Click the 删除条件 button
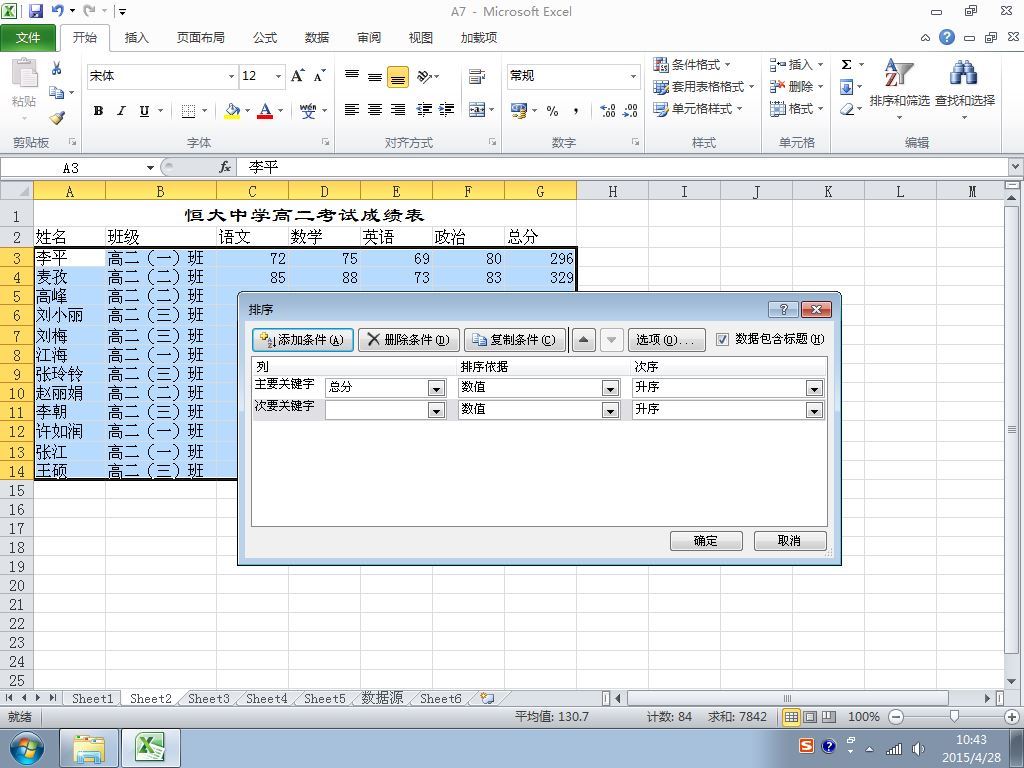The width and height of the screenshot is (1024, 768). point(409,340)
